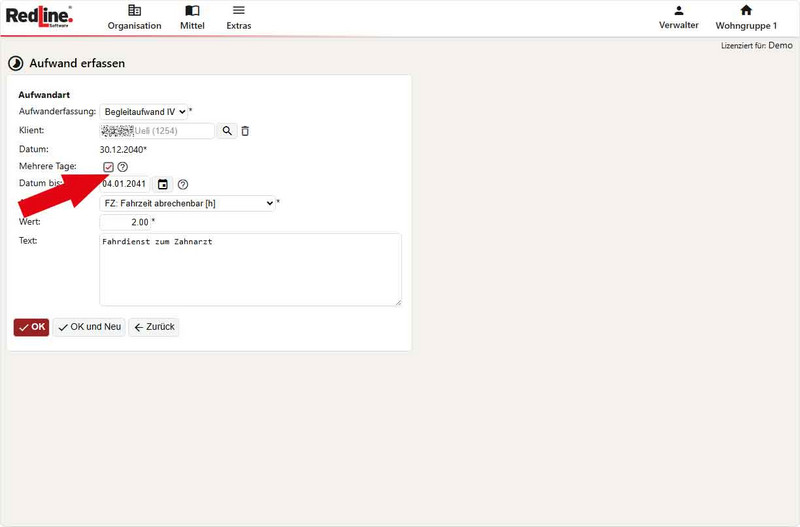Screen dimensions: 800x527
Task: Click the trash icon beside Klient
Action: pyautogui.click(x=245, y=131)
